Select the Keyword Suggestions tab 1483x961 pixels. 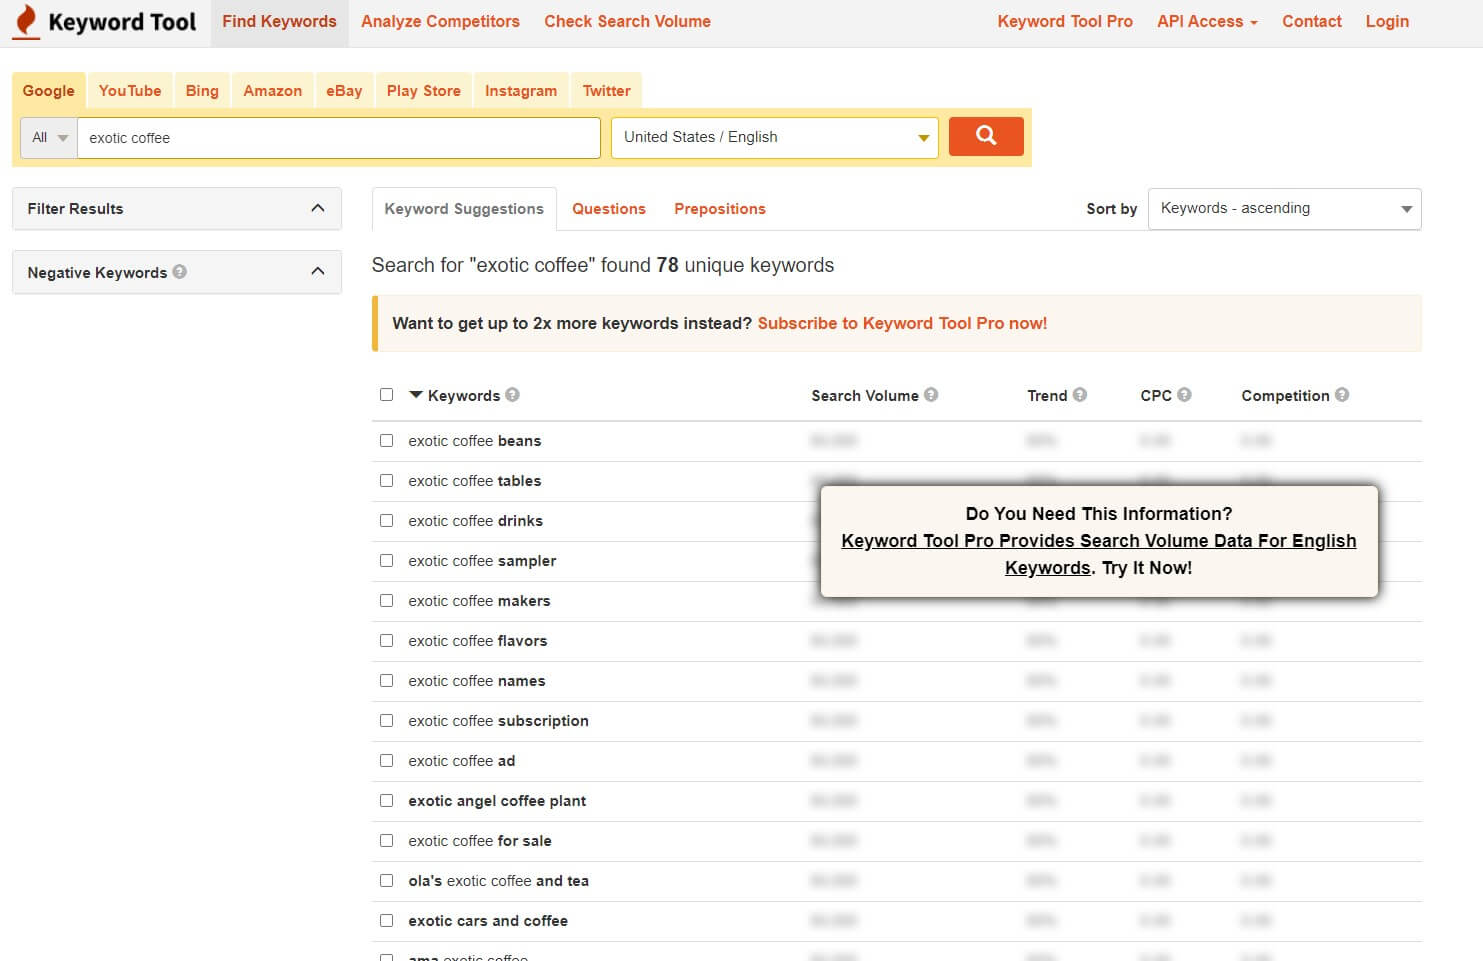click(464, 208)
